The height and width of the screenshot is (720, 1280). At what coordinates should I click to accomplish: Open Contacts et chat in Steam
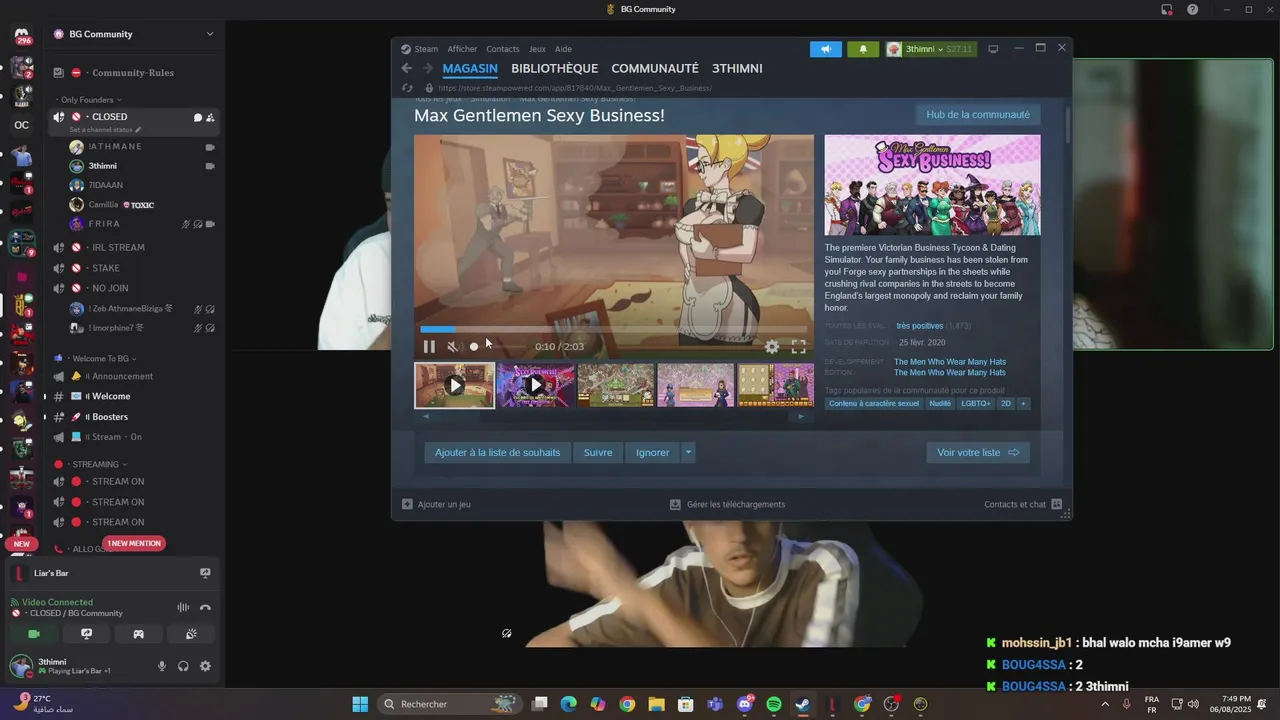(1023, 504)
